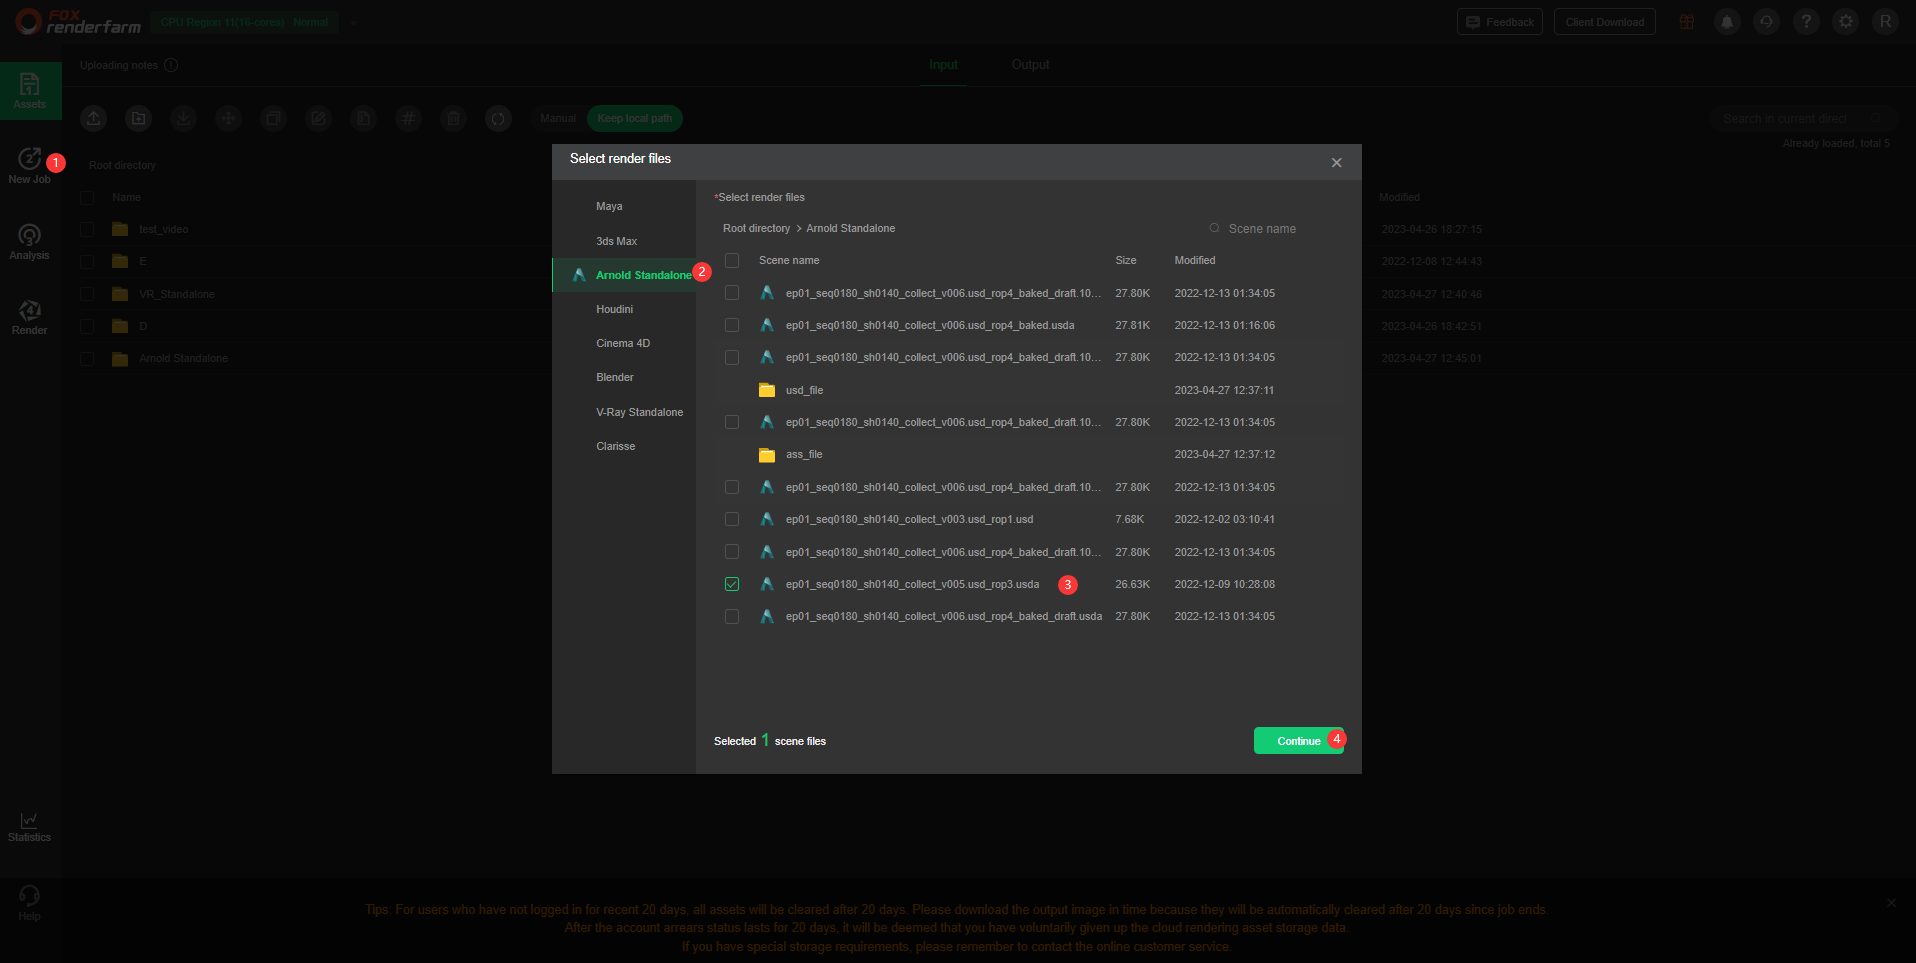Image resolution: width=1916 pixels, height=963 pixels.
Task: Click the Fox Renderfarm logo
Action: pos(78,22)
